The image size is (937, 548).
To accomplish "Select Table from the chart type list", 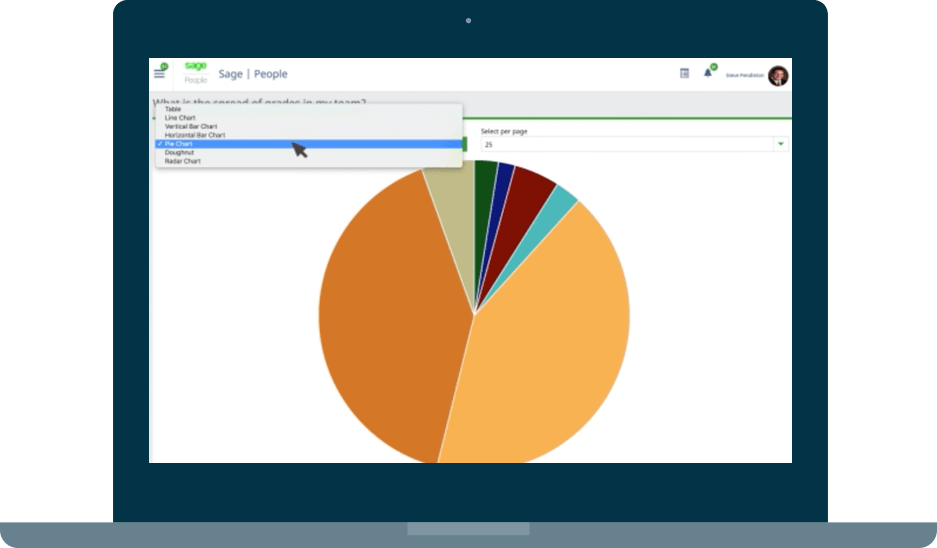I will (309, 109).
